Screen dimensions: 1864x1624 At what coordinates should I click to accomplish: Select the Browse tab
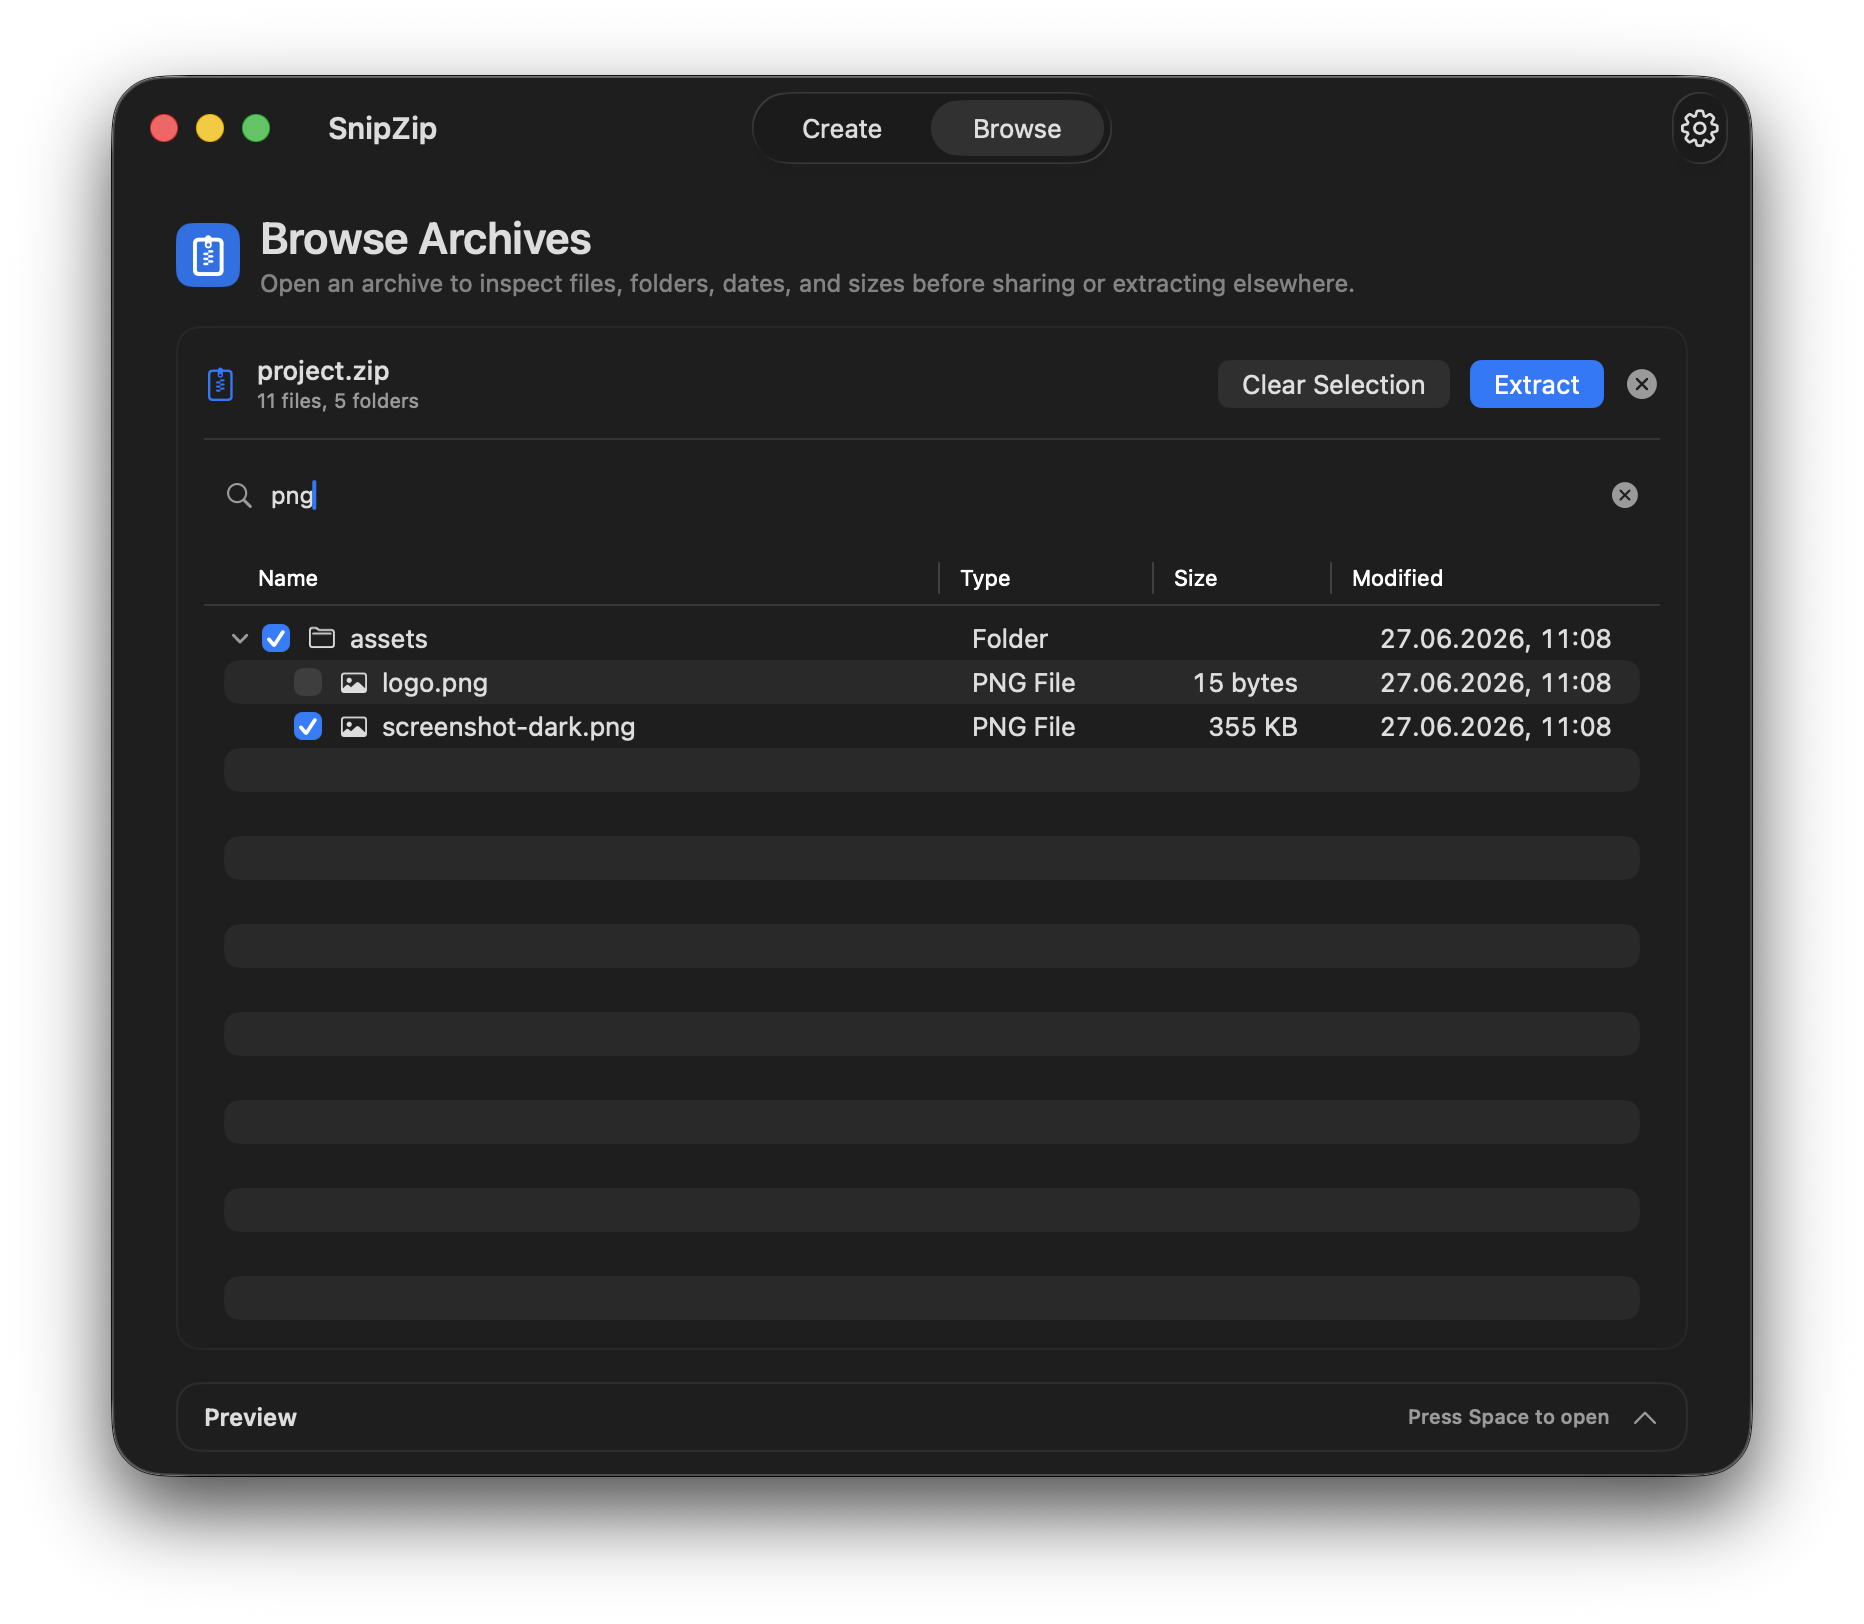pyautogui.click(x=1017, y=129)
